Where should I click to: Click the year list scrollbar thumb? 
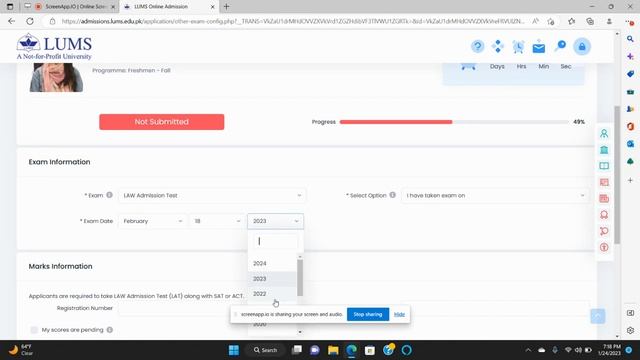tap(300, 278)
